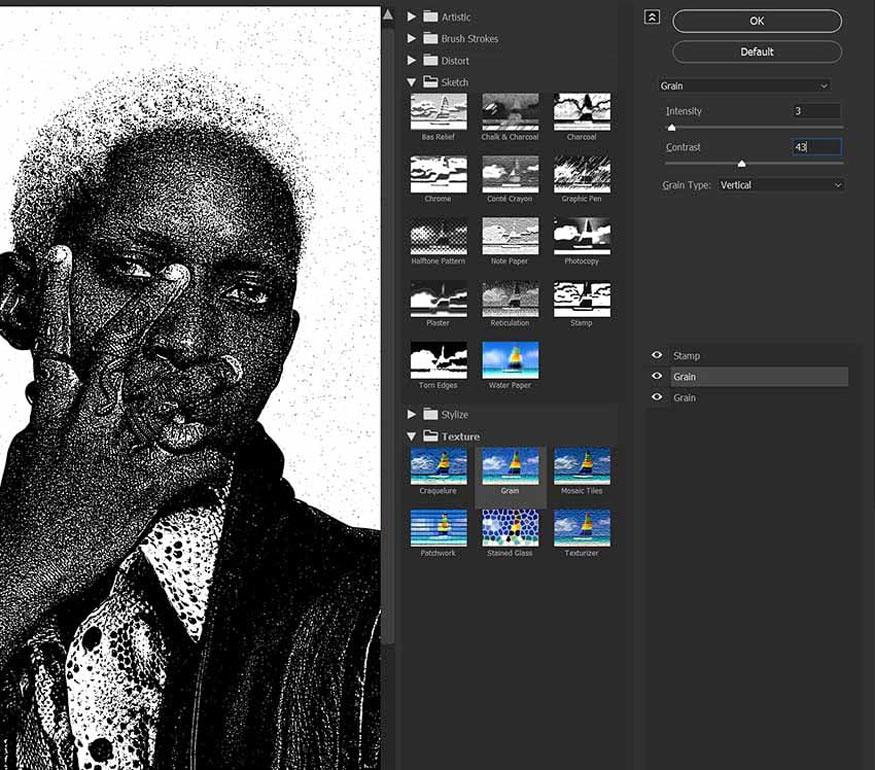Toggle visibility of the Stamp effect layer
Image resolution: width=875 pixels, height=770 pixels.
pyautogui.click(x=657, y=355)
